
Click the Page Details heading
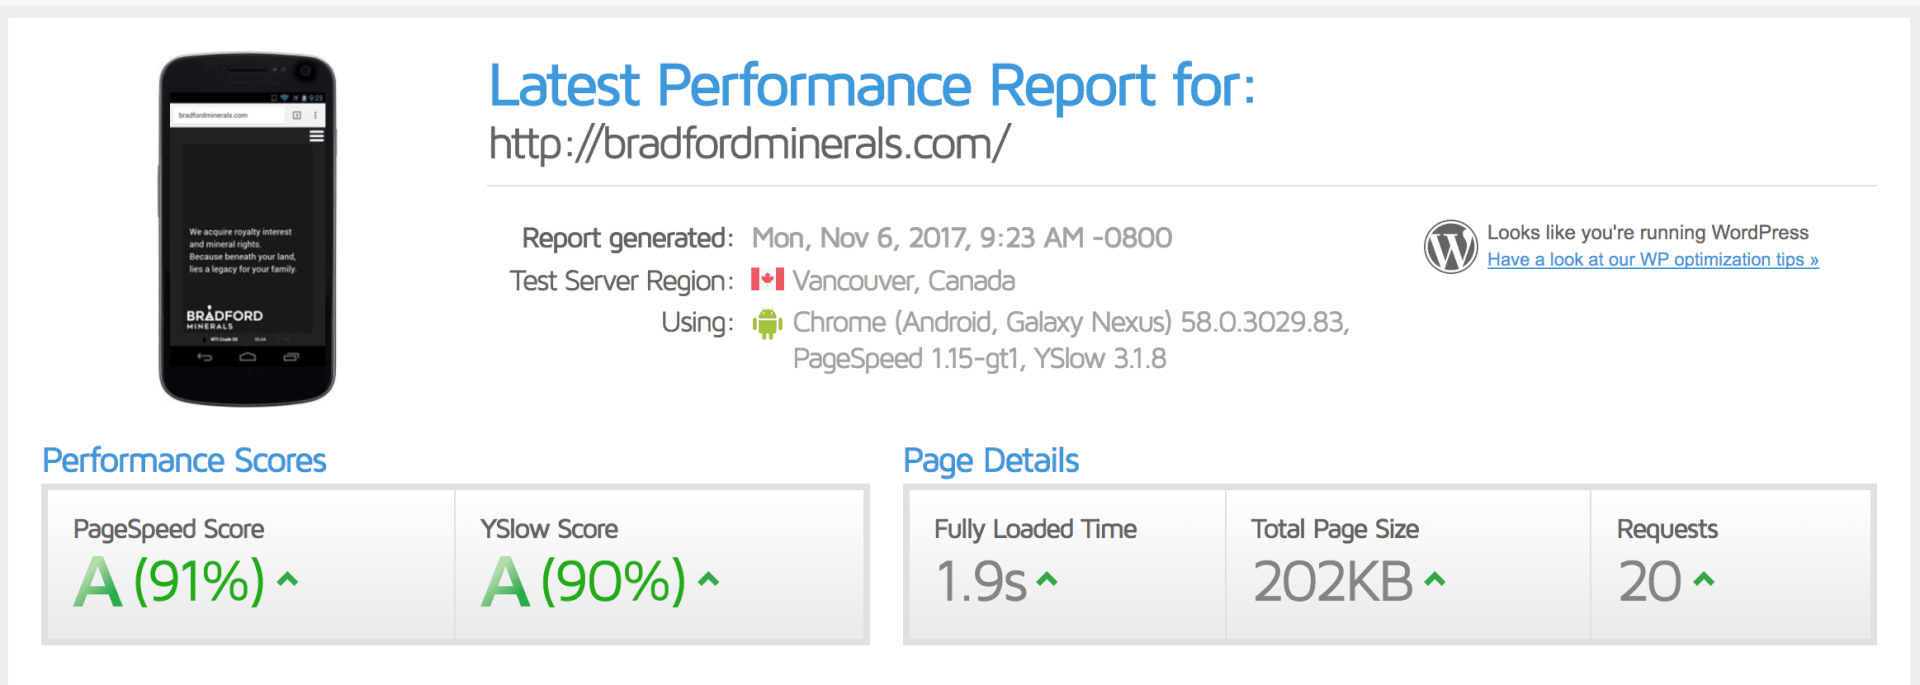point(991,461)
